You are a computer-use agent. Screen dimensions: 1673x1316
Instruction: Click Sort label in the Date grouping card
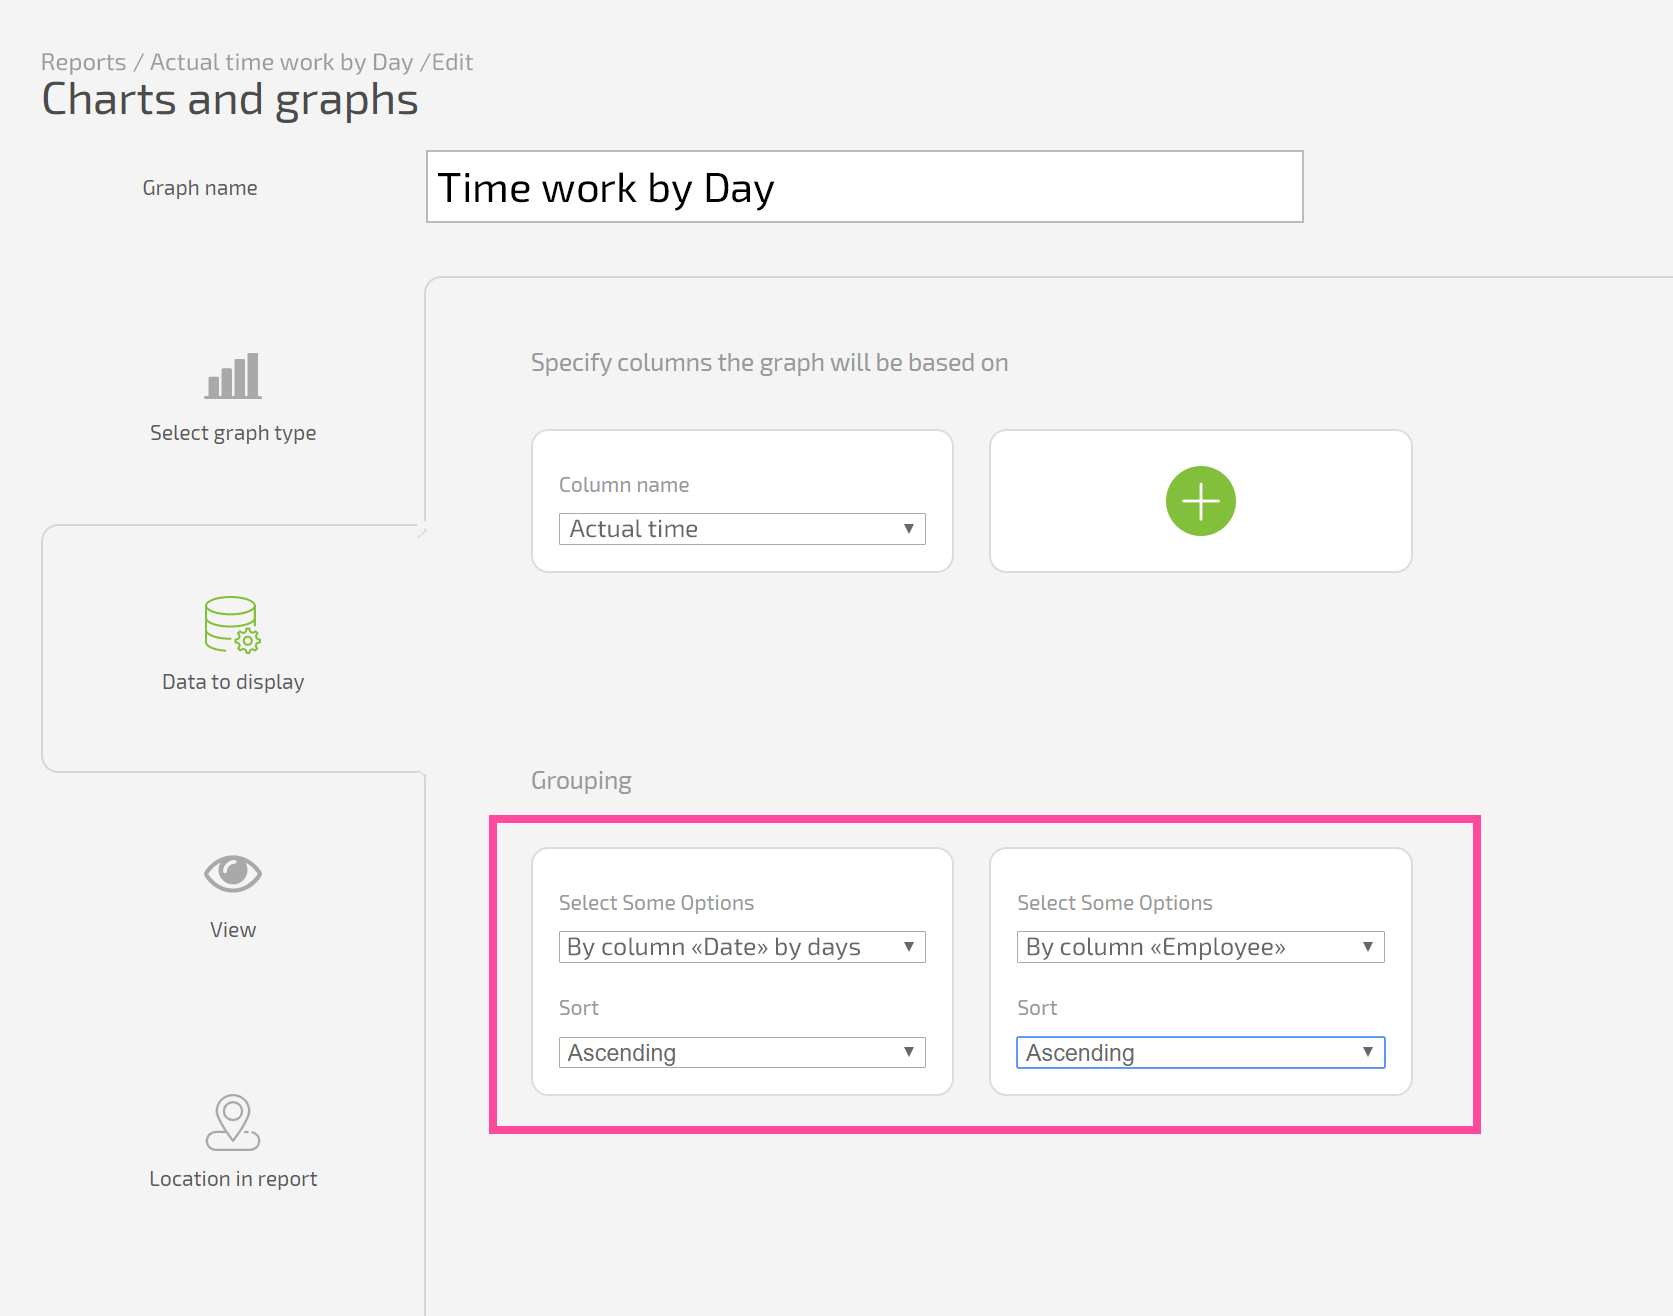click(x=579, y=1008)
